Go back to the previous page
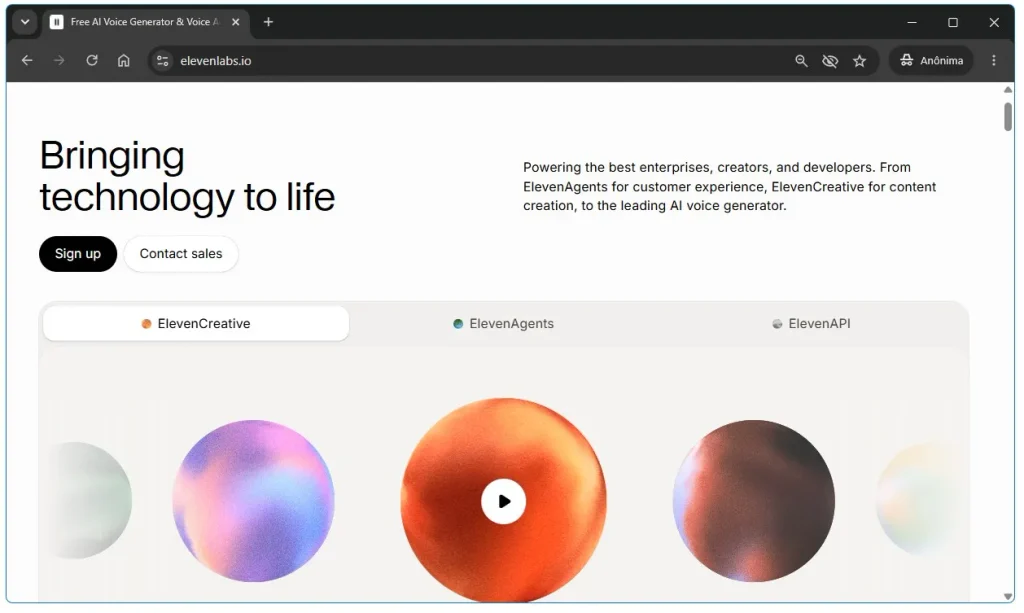The height and width of the screenshot is (613, 1024). [x=27, y=61]
